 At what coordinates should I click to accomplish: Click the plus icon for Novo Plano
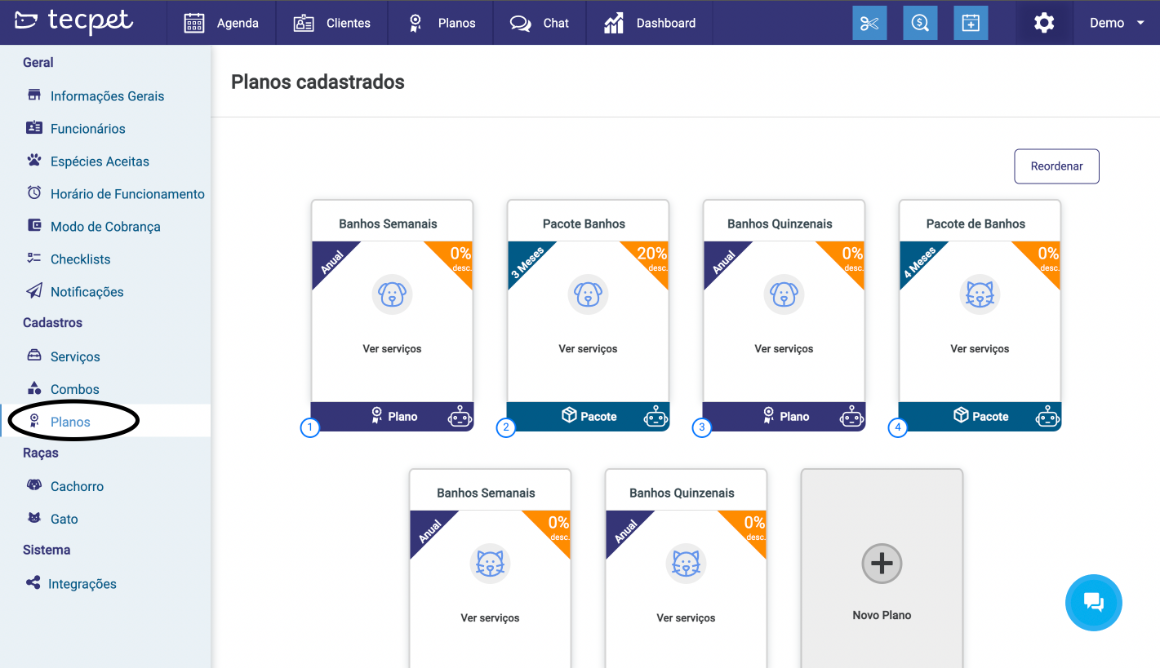pyautogui.click(x=881, y=564)
